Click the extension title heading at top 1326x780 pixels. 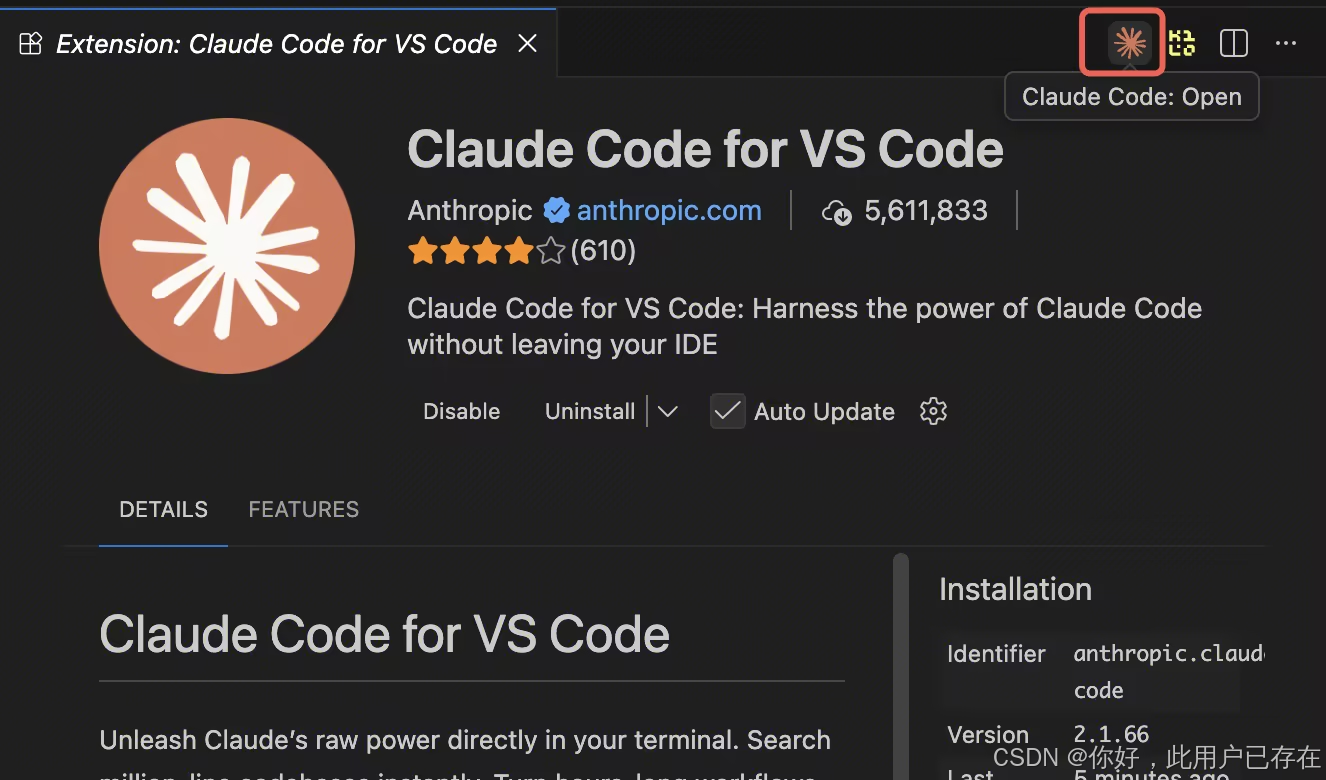[705, 149]
